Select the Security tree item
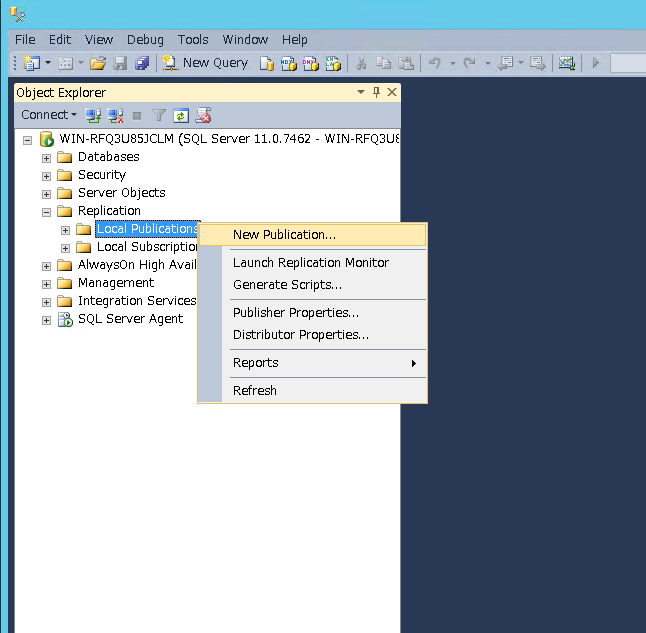Image resolution: width=646 pixels, height=633 pixels. (102, 175)
